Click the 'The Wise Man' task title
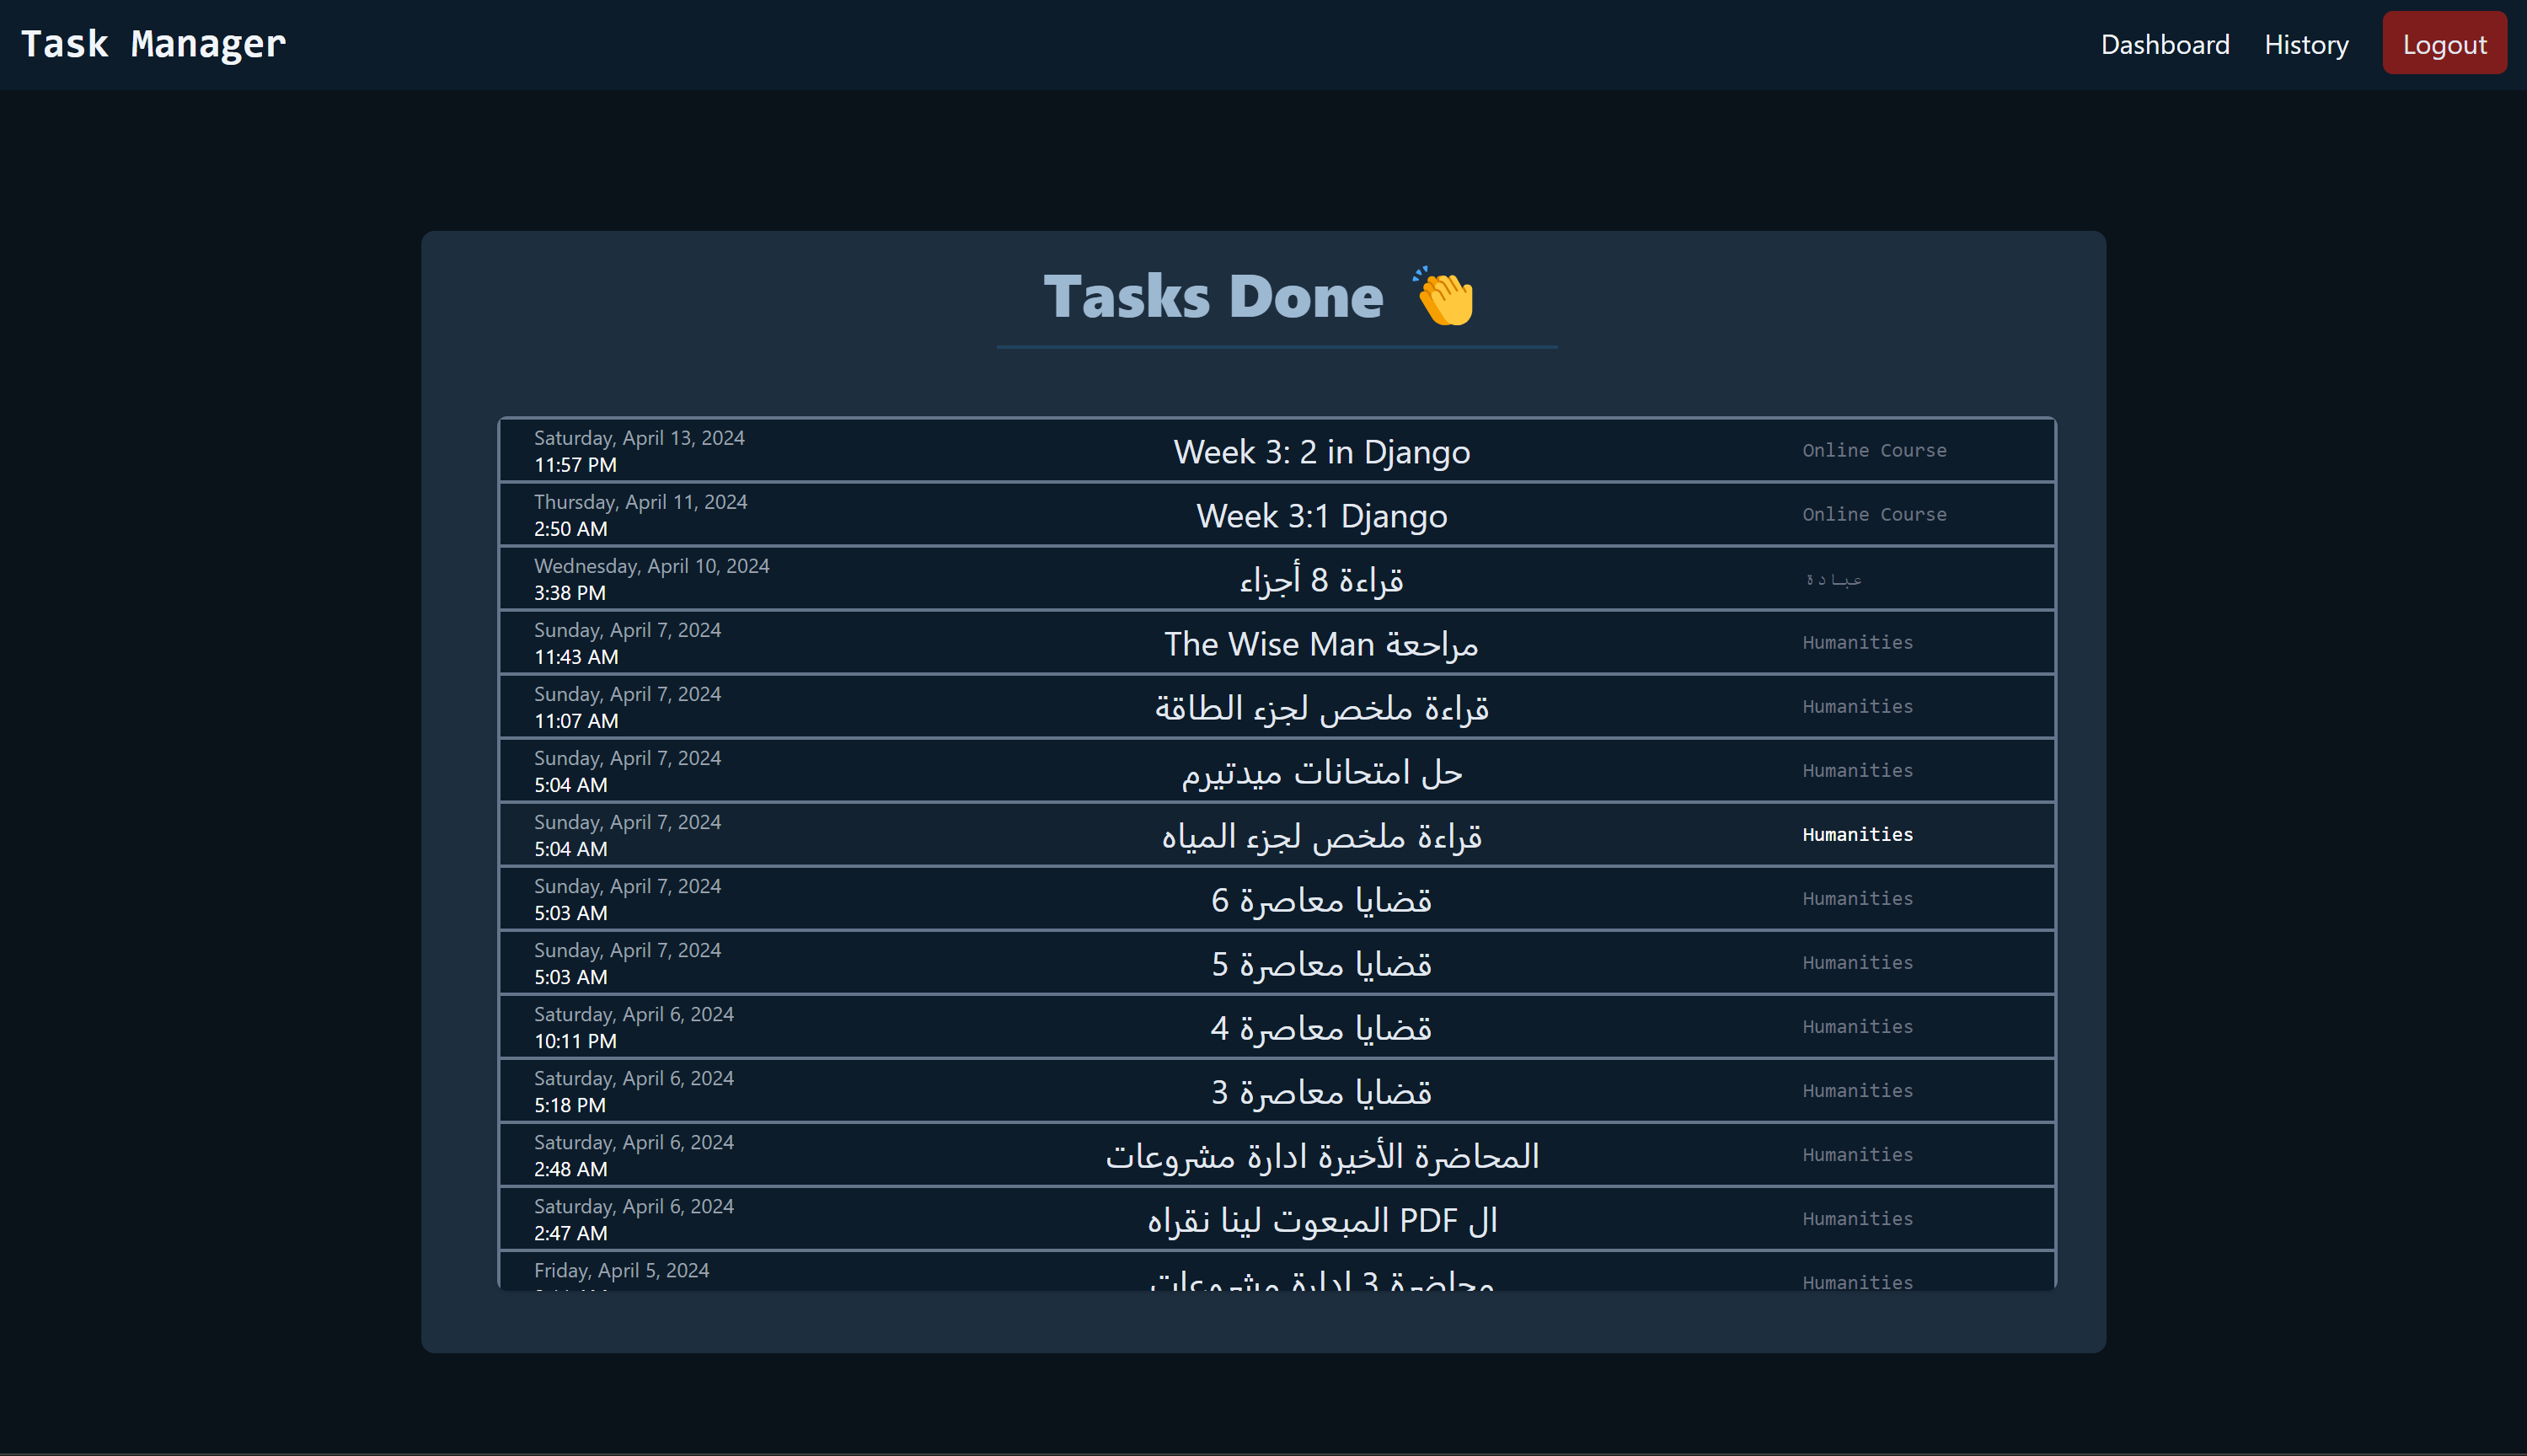The height and width of the screenshot is (1456, 2527). pos(1320,644)
